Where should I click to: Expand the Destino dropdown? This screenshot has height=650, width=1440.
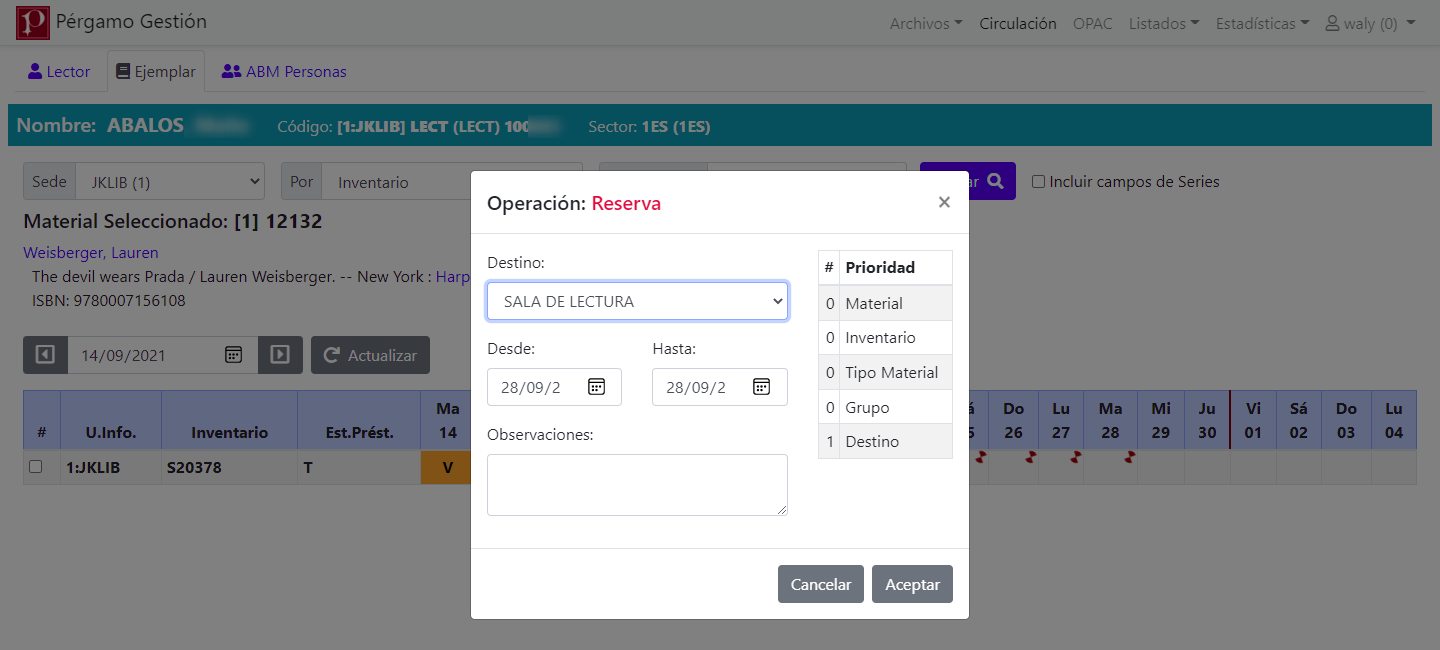click(x=637, y=301)
